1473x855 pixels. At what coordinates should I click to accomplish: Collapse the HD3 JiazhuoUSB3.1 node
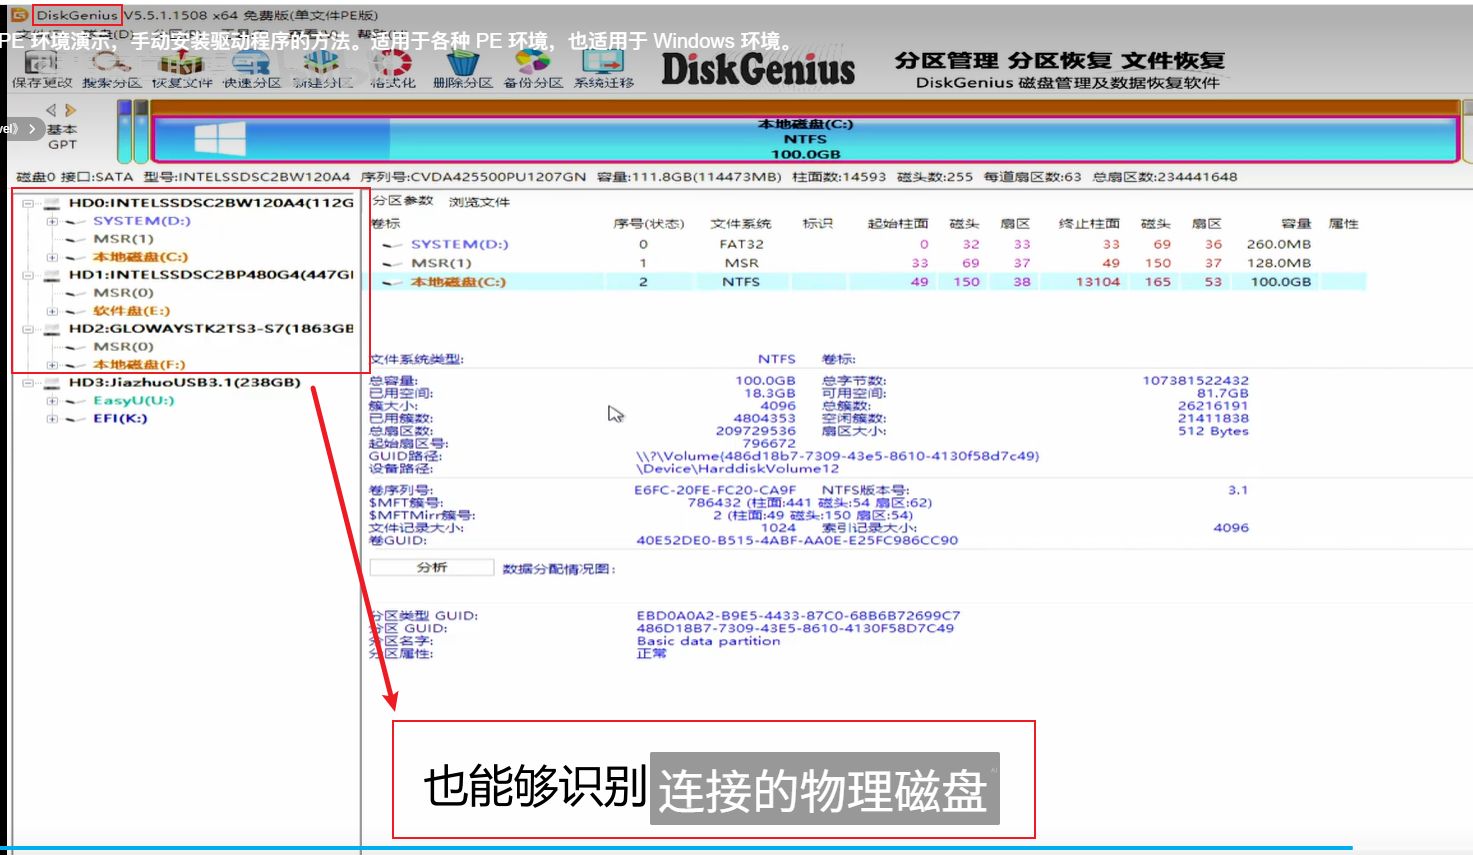(x=28, y=383)
